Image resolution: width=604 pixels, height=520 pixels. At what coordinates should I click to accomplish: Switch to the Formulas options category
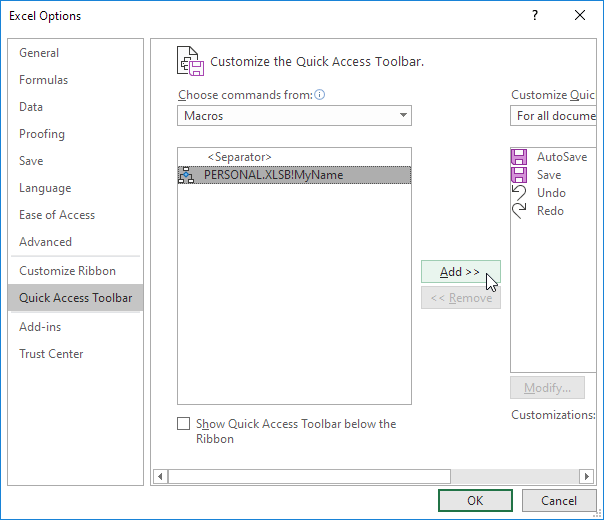43,80
